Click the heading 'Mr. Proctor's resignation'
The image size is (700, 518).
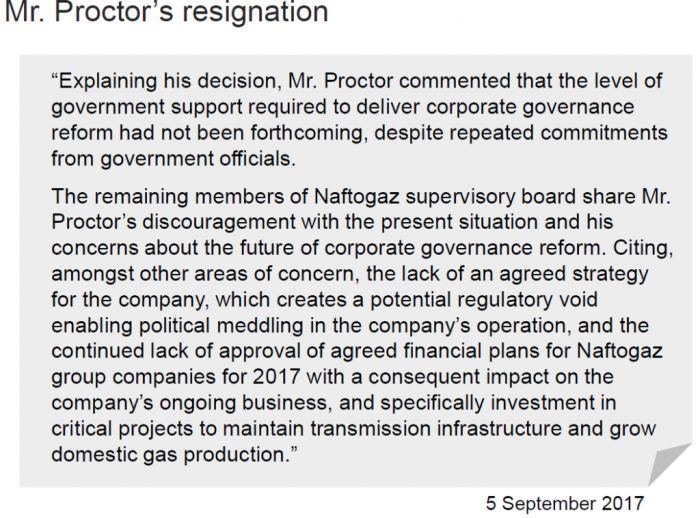click(x=166, y=11)
